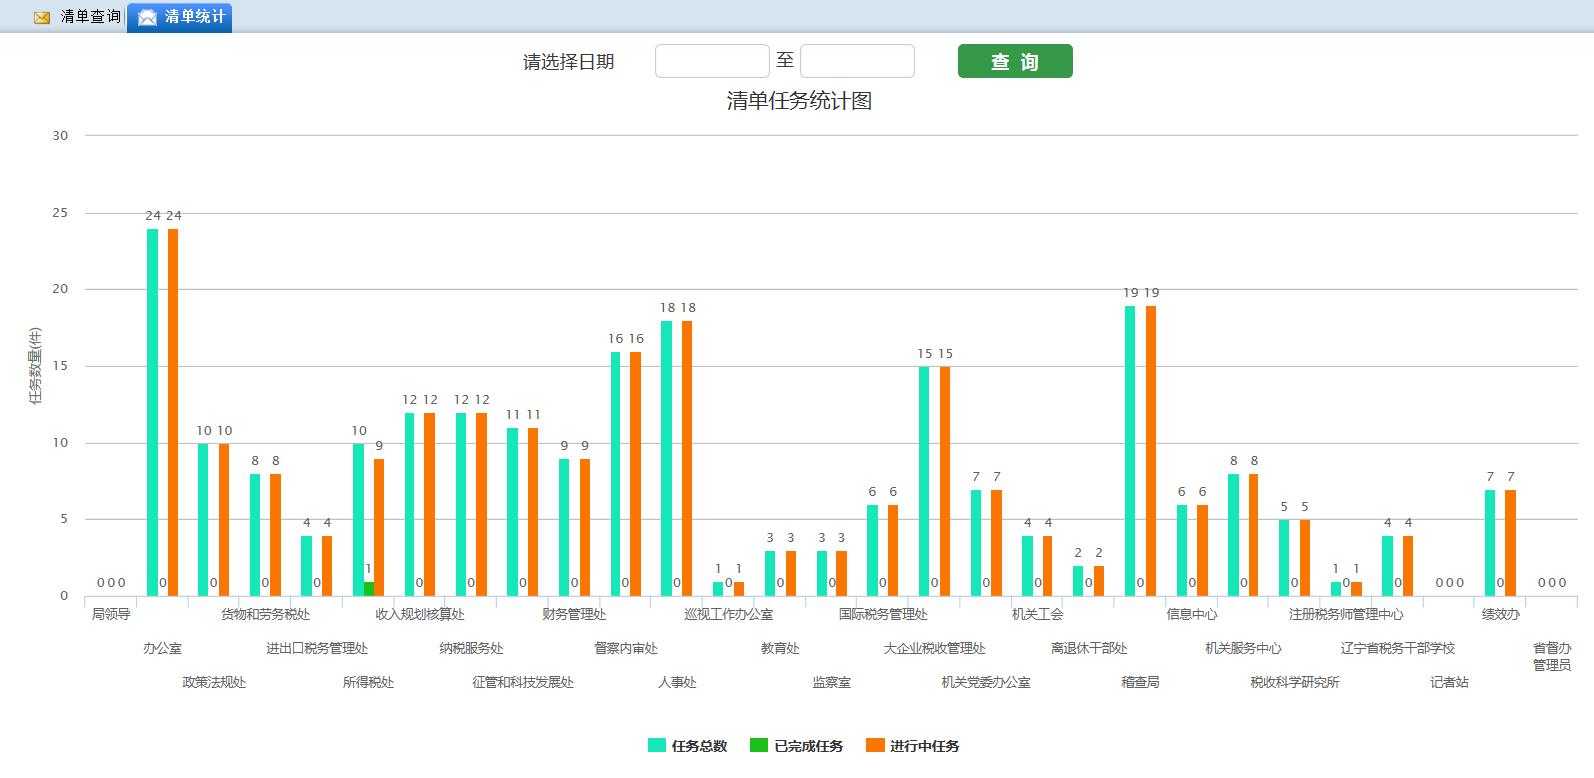This screenshot has height=778, width=1594.
Task: Click the 征管和科技发展处 axis label
Action: pos(523,682)
